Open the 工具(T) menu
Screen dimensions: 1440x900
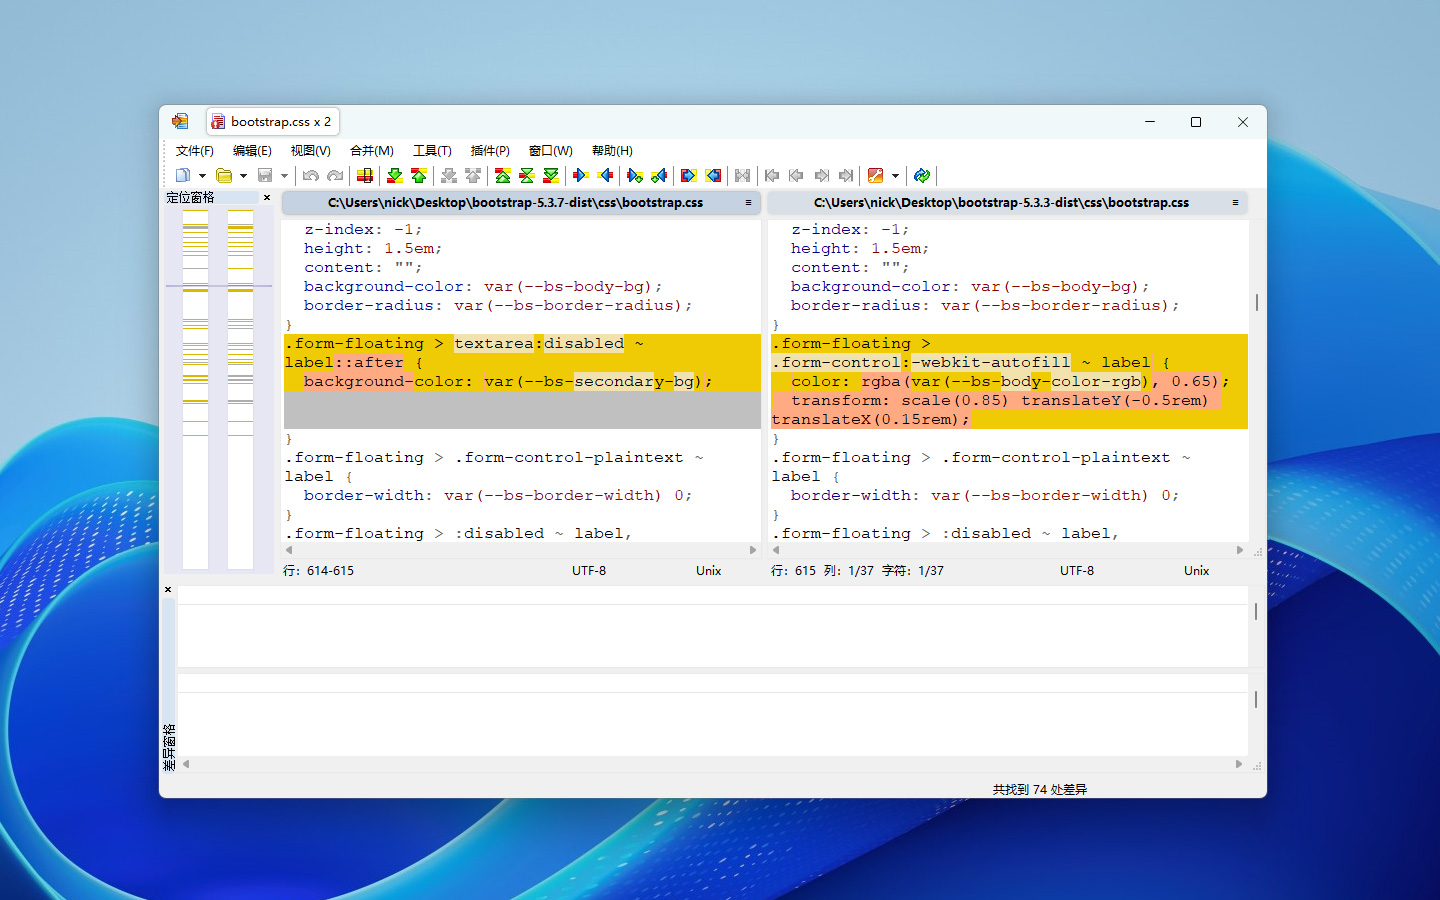click(x=432, y=151)
